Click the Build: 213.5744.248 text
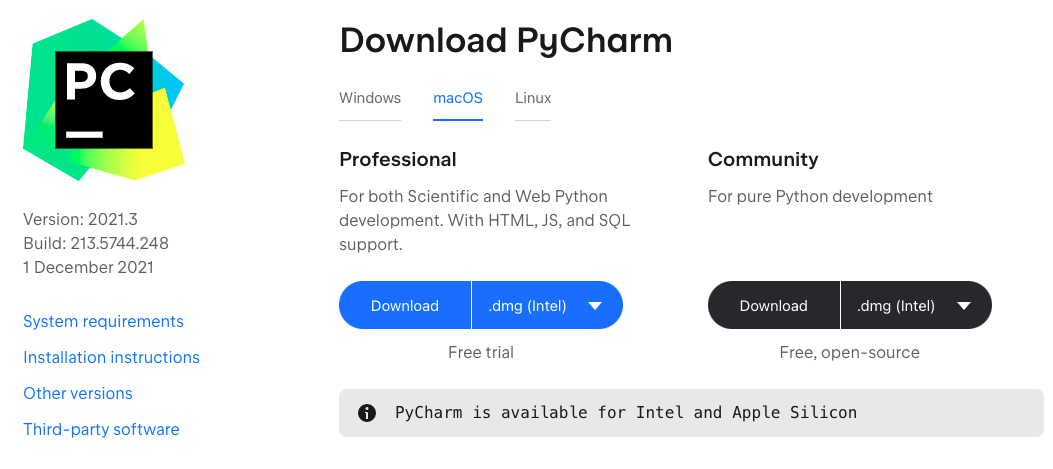 click(96, 243)
